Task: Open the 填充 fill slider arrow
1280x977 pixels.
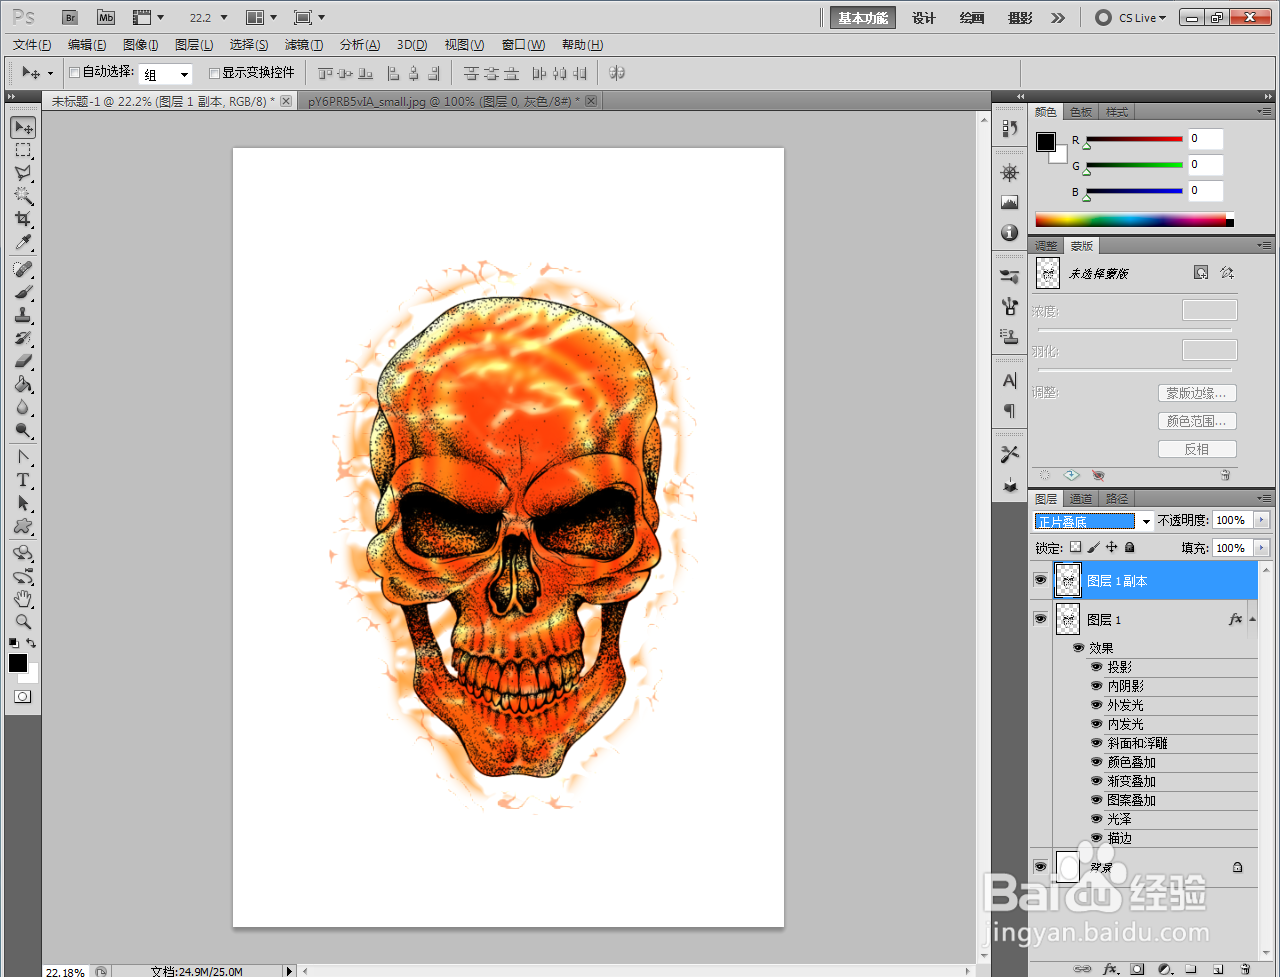Action: tap(1262, 548)
